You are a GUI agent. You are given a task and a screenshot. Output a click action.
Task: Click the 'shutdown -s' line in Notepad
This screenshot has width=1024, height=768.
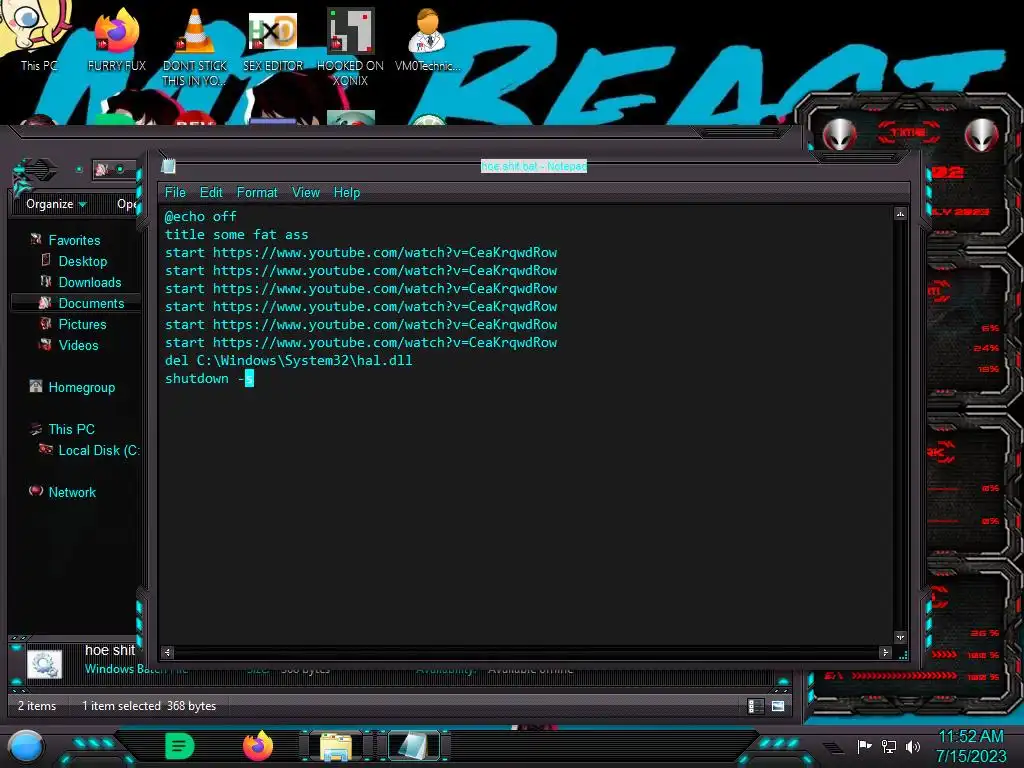tap(209, 379)
